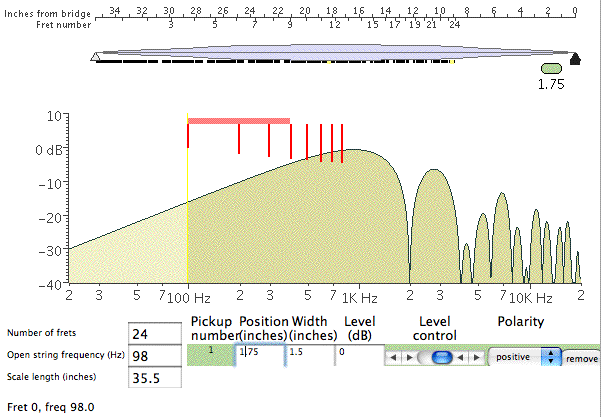The width and height of the screenshot is (601, 417).
Task: Click the Number of frets input field
Action: tap(155, 333)
